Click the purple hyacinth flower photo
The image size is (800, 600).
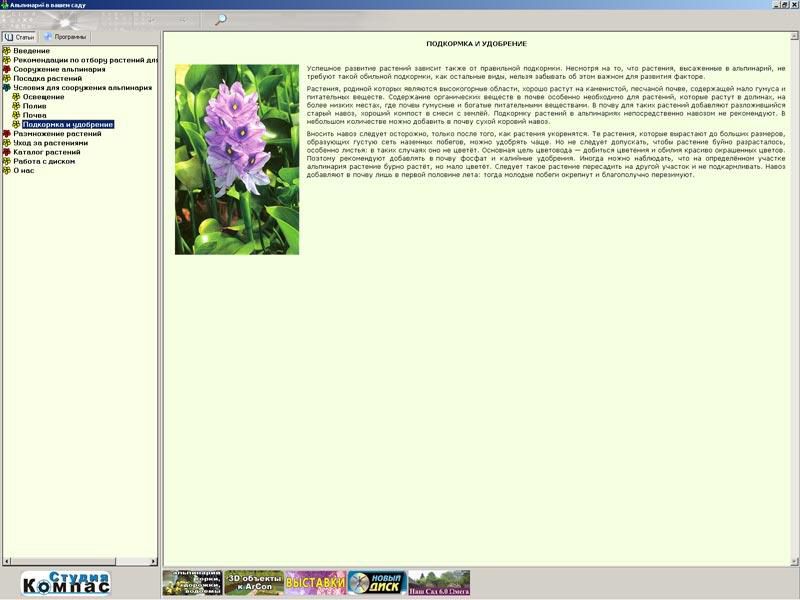pyautogui.click(x=237, y=160)
